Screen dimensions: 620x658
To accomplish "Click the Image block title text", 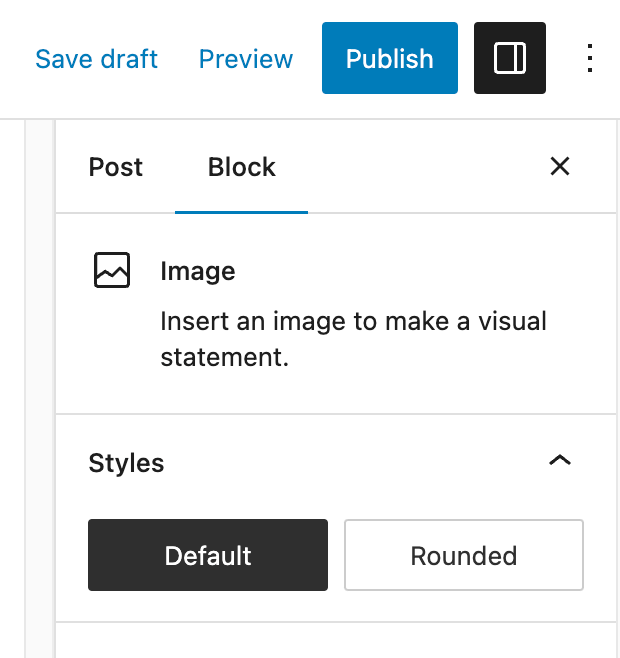I will (198, 271).
